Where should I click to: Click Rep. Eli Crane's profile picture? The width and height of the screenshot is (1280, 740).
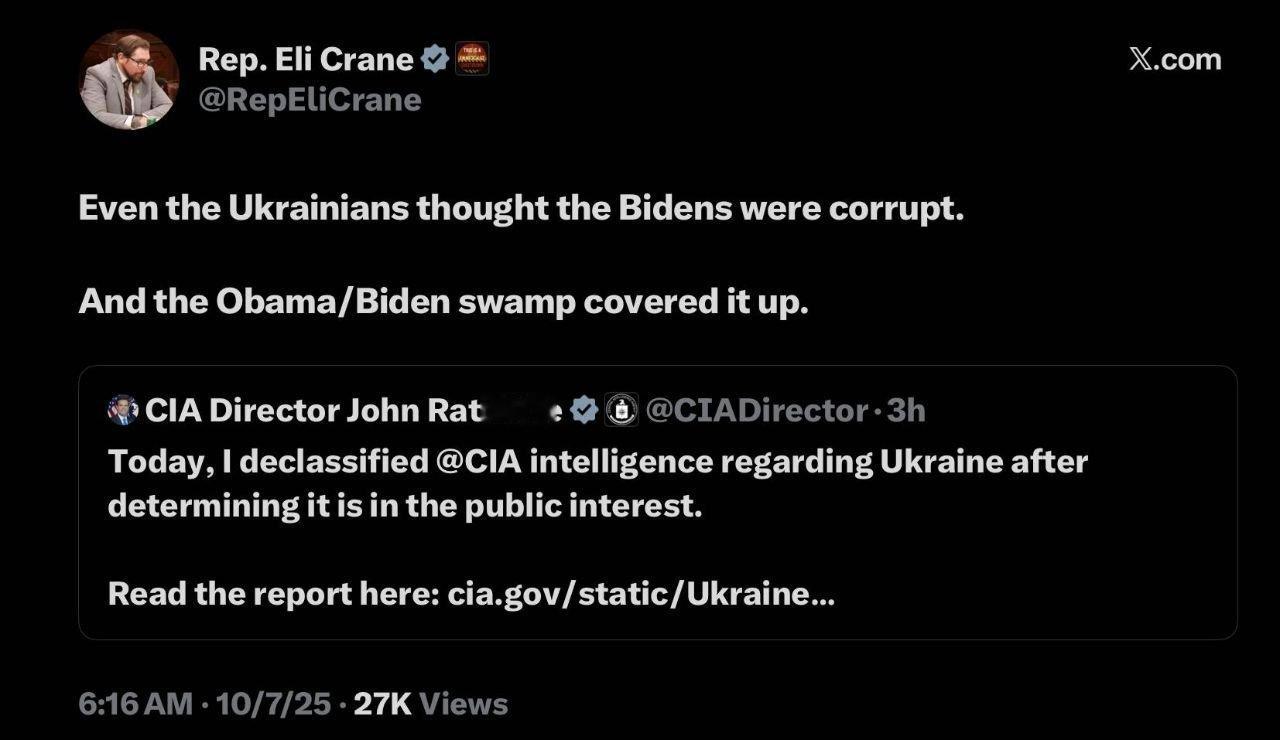128,79
